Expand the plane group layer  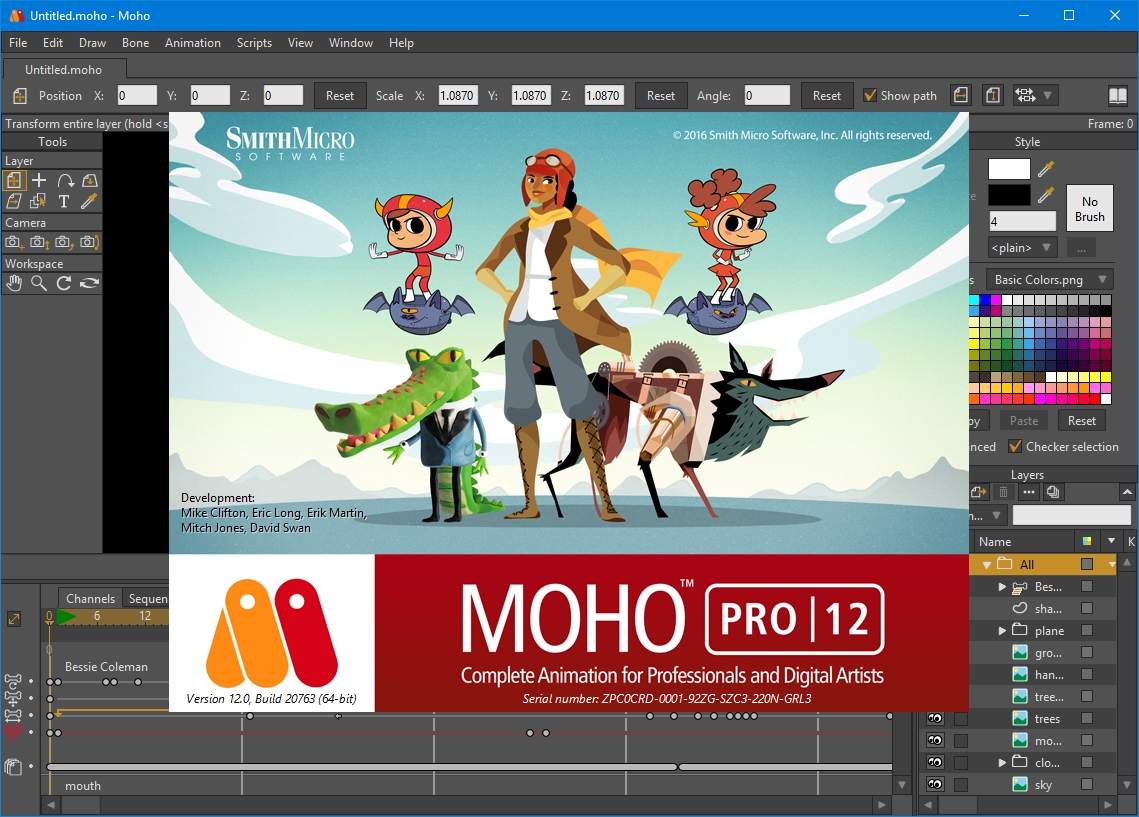pos(1002,630)
